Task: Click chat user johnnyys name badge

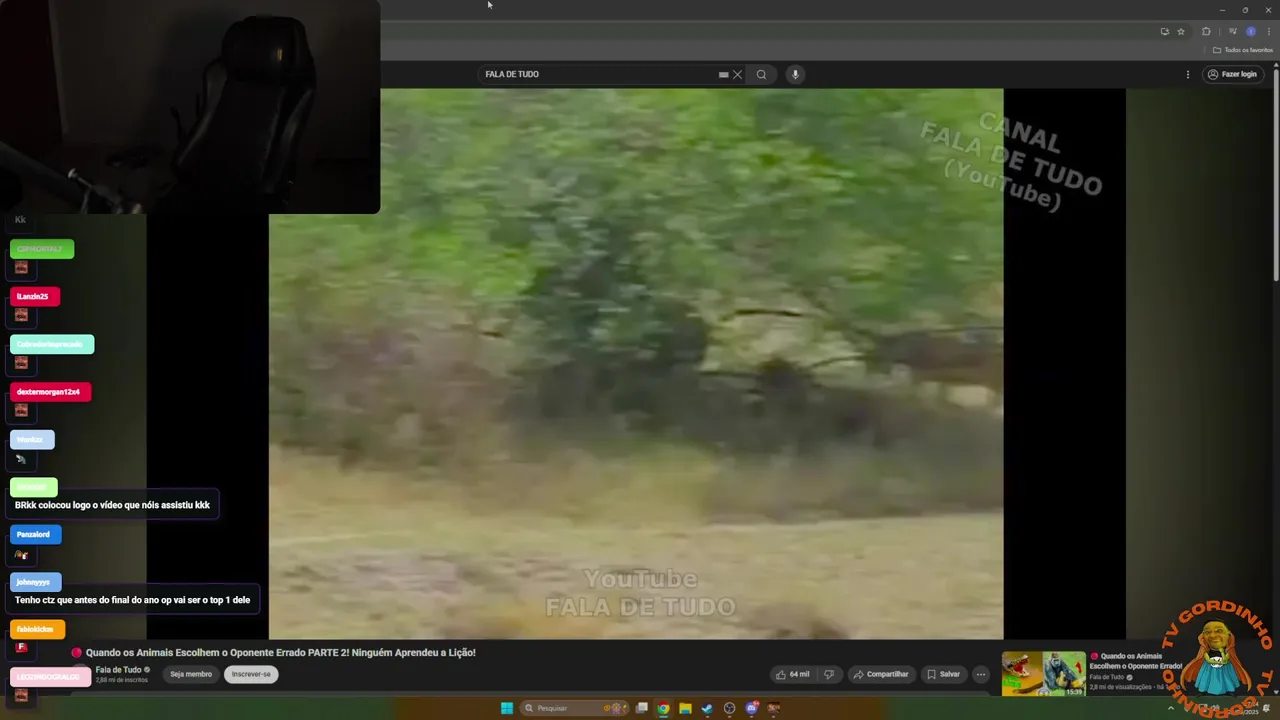Action: tap(35, 582)
